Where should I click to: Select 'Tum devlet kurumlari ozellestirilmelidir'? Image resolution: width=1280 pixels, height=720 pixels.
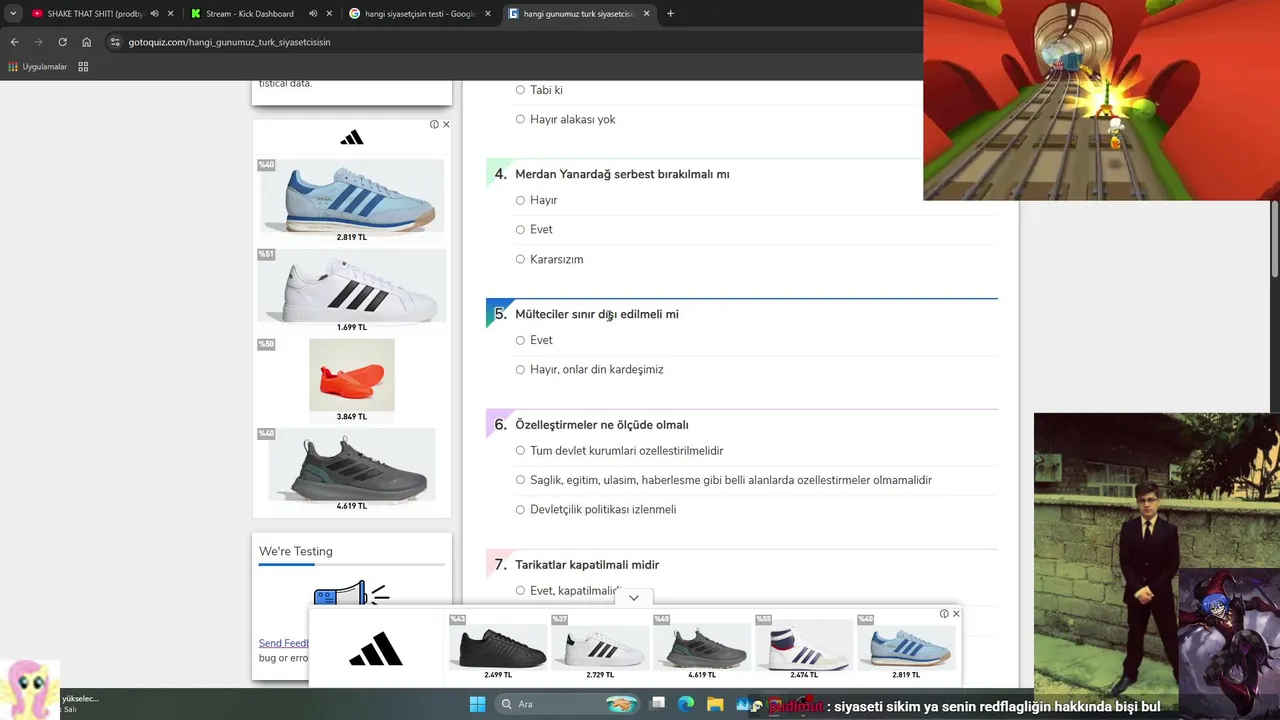(x=520, y=450)
